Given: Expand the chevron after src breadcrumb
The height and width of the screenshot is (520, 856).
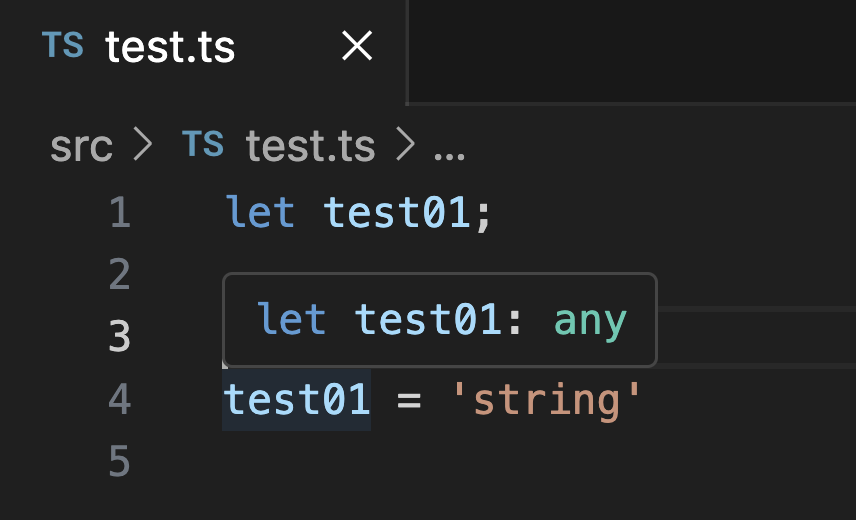Looking at the screenshot, I should pyautogui.click(x=143, y=145).
